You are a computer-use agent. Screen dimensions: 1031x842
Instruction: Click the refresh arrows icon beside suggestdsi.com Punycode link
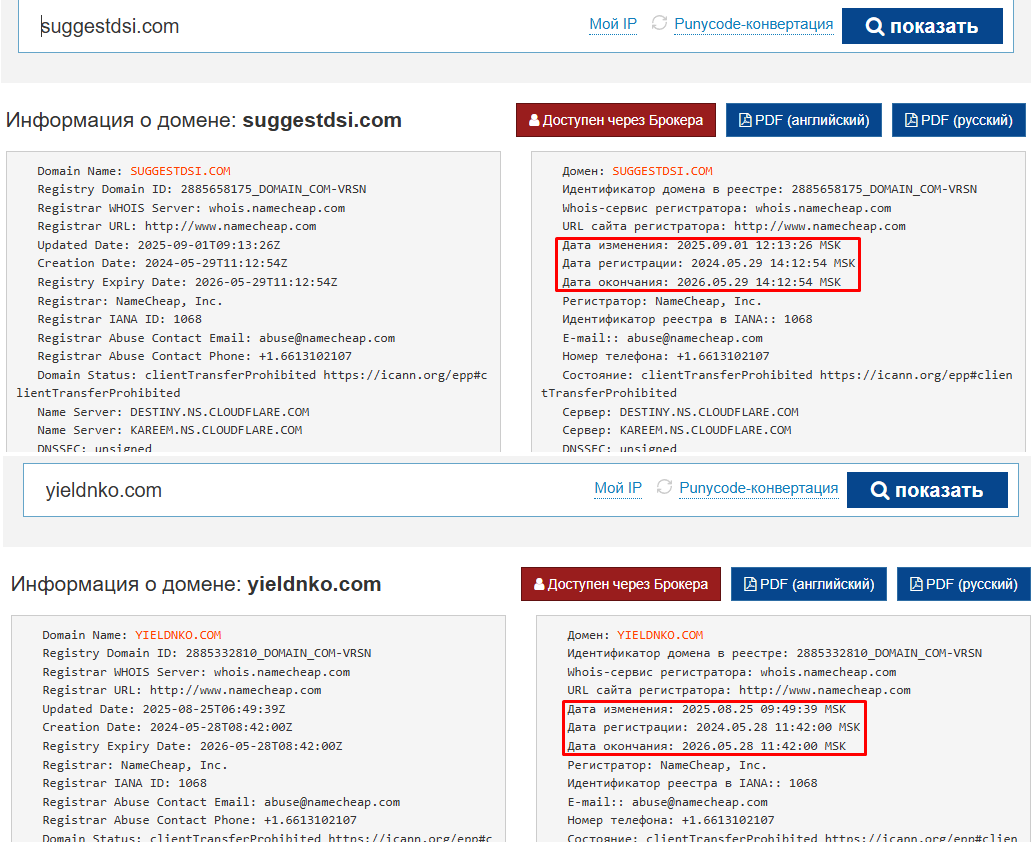pyautogui.click(x=659, y=23)
